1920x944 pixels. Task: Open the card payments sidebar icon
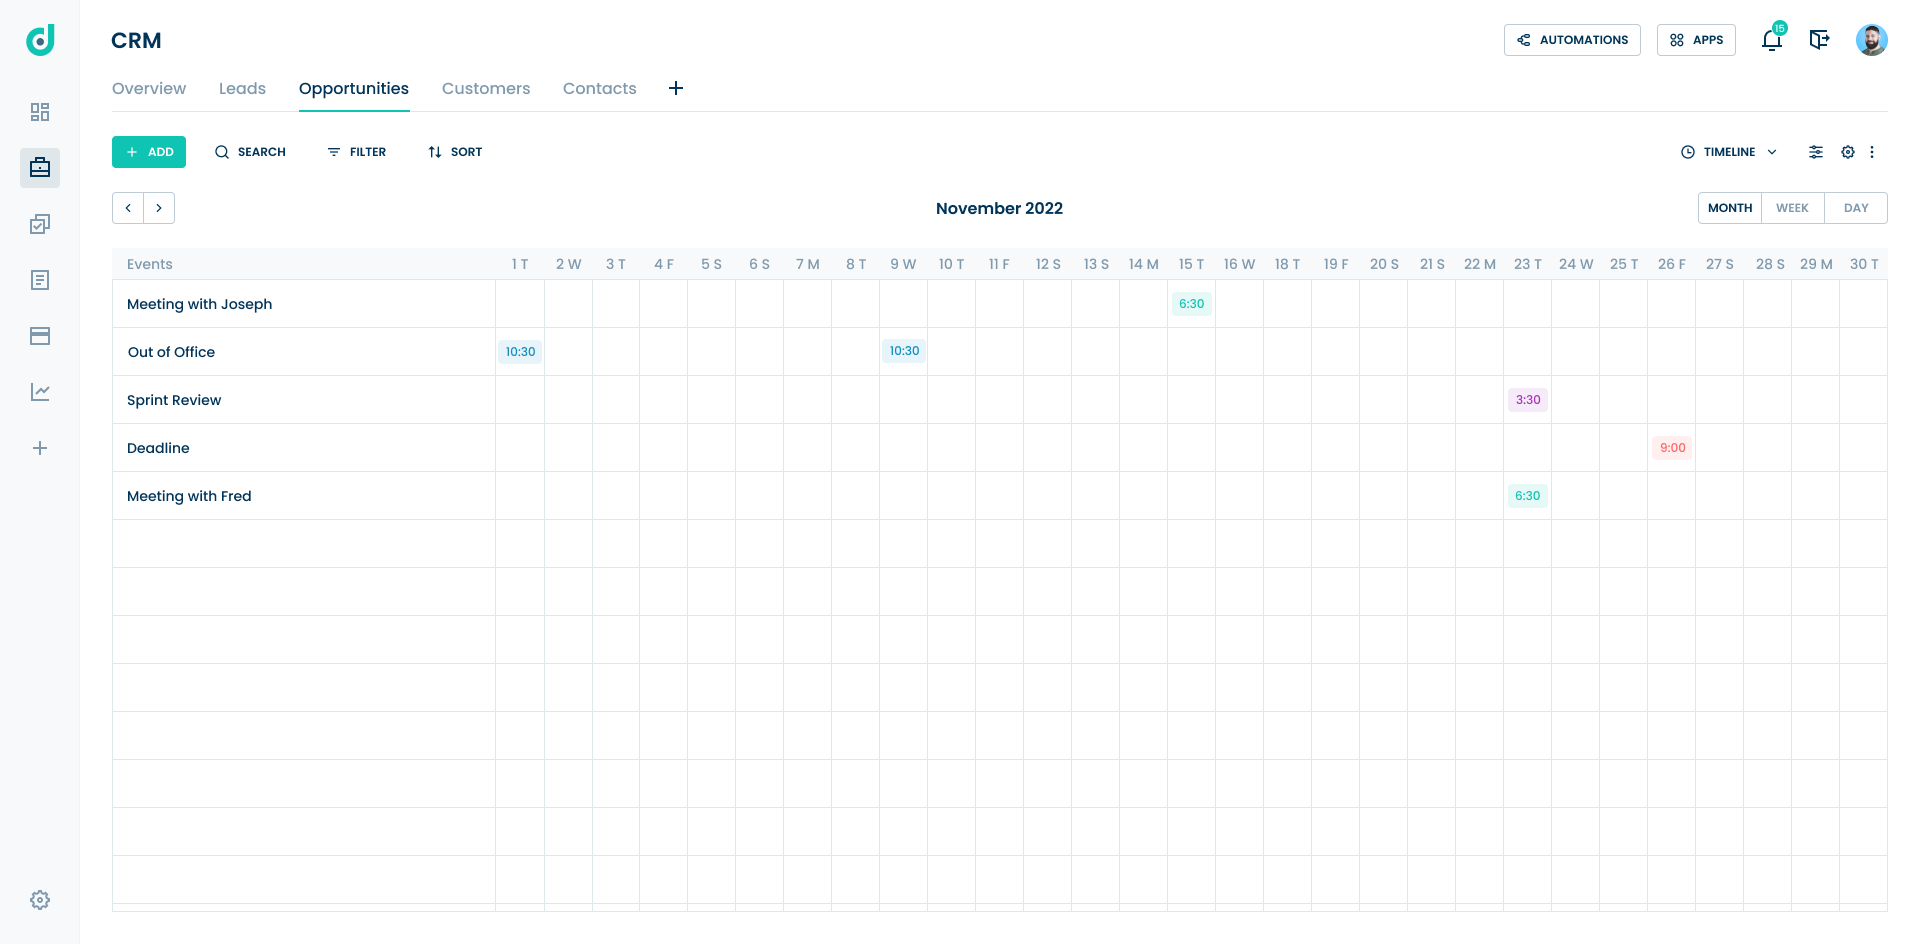click(40, 336)
